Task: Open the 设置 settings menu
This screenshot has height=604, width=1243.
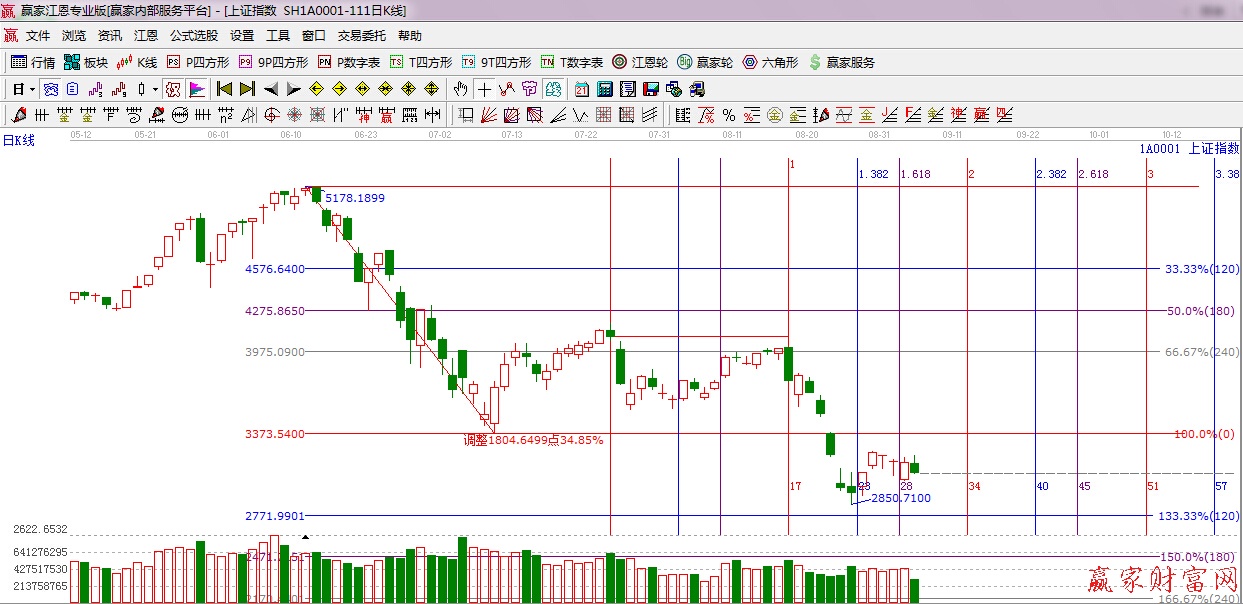Action: 242,36
